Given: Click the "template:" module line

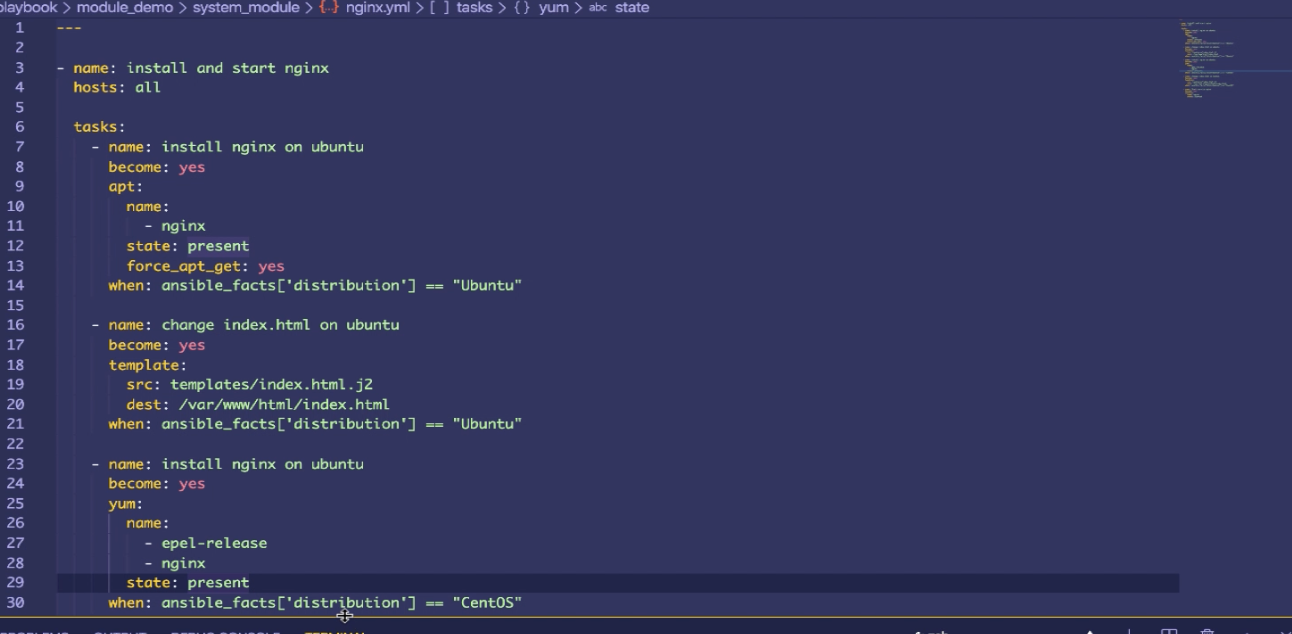Looking at the screenshot, I should tap(148, 365).
